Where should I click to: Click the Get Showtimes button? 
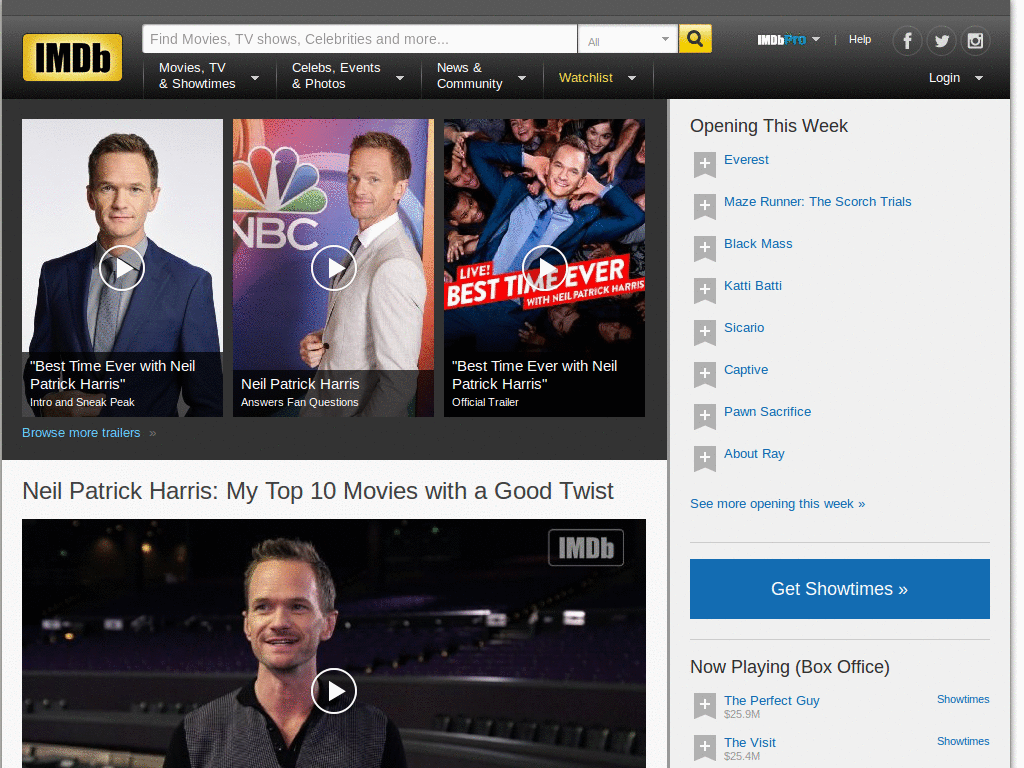point(840,589)
